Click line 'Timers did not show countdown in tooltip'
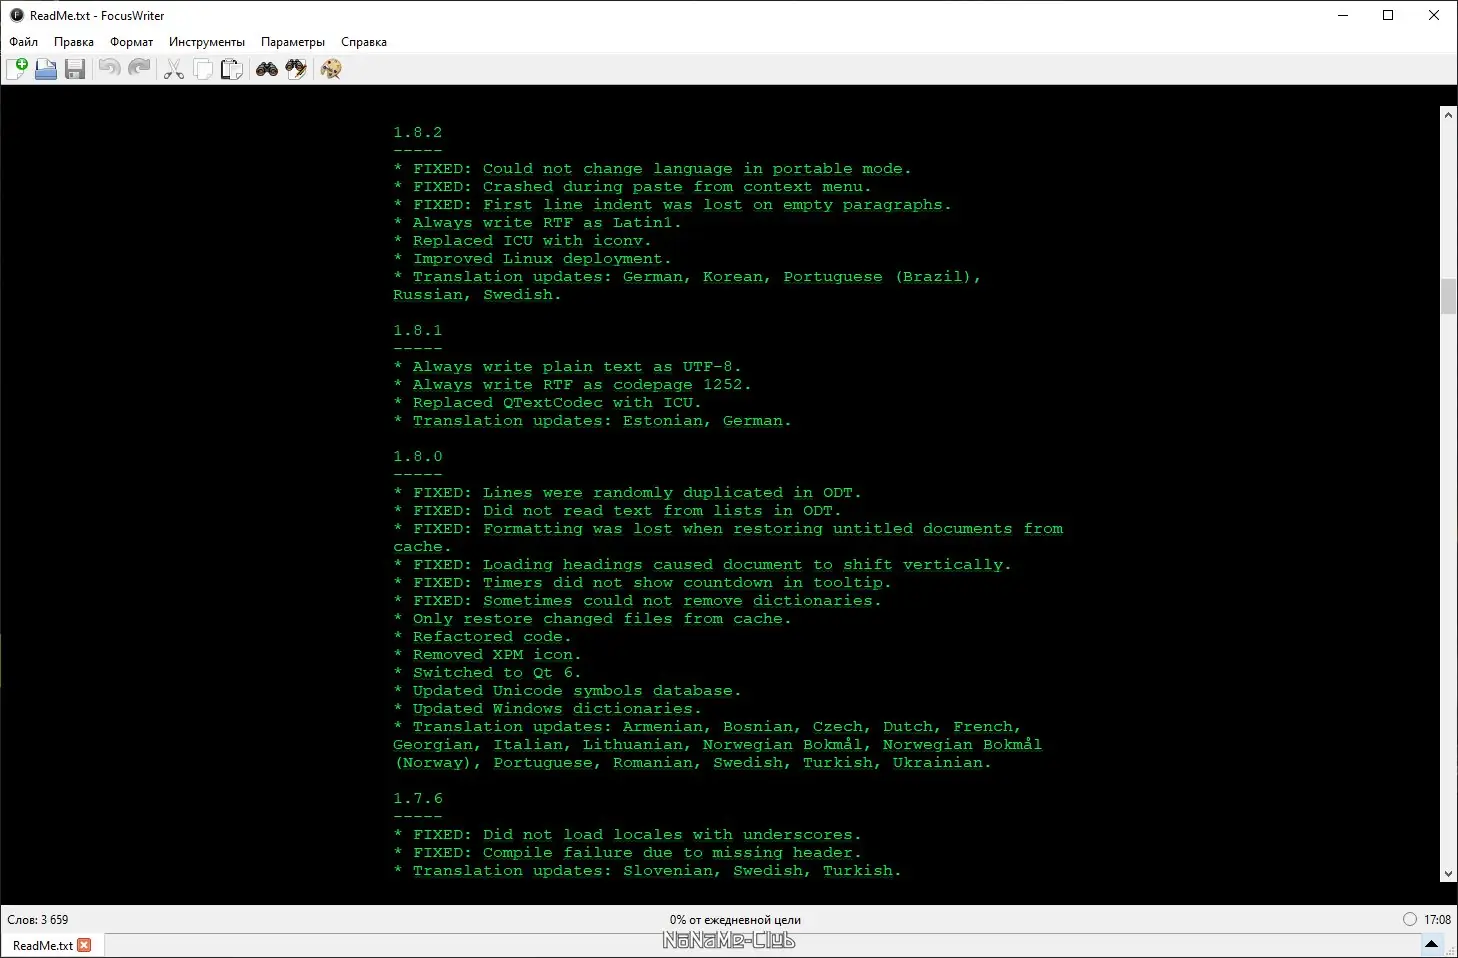 point(643,583)
